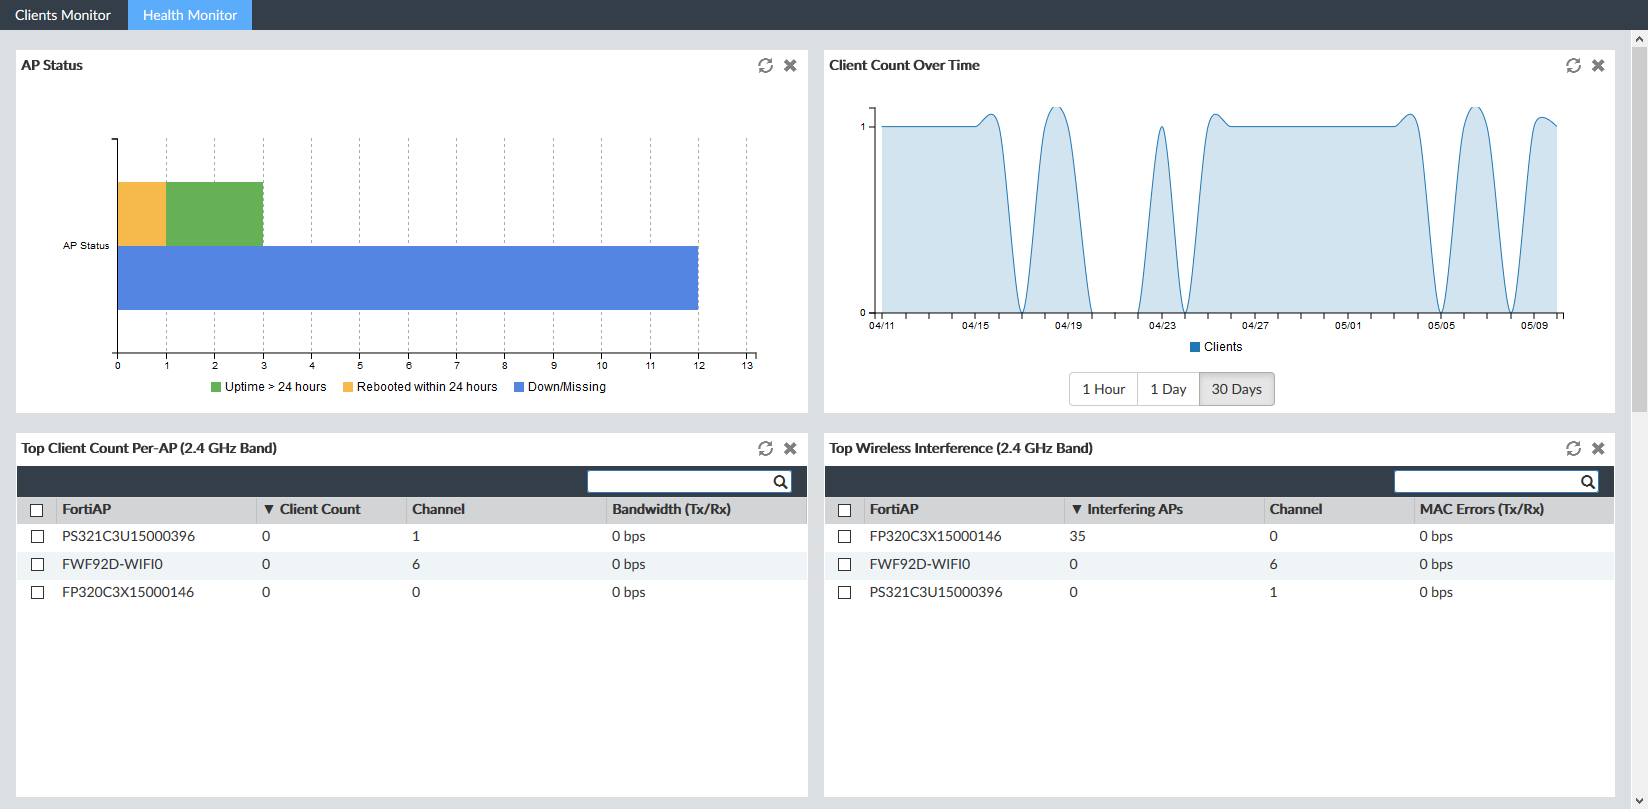Screen dimensions: 1648x809
Task: Click the orange Rebooted bar segment
Action: pos(142,214)
